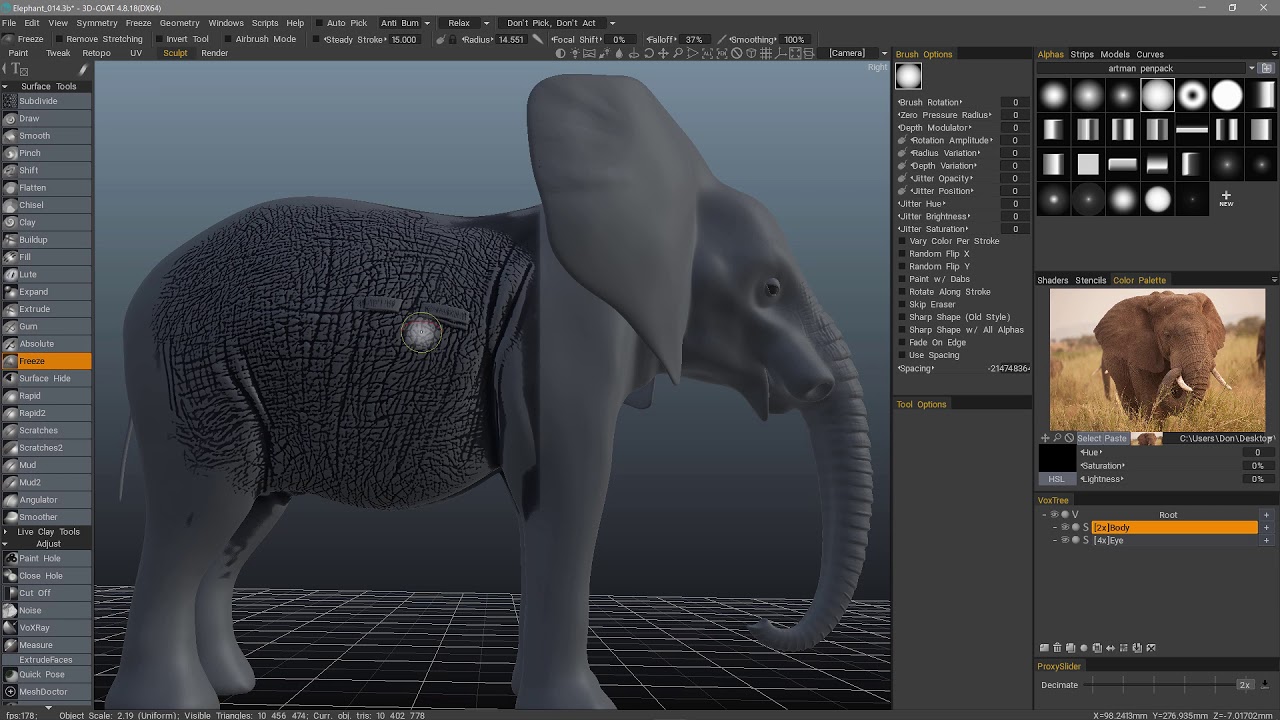Toggle the grid icon in viewport toolbar
Screen dimensions: 1280x720
point(766,53)
